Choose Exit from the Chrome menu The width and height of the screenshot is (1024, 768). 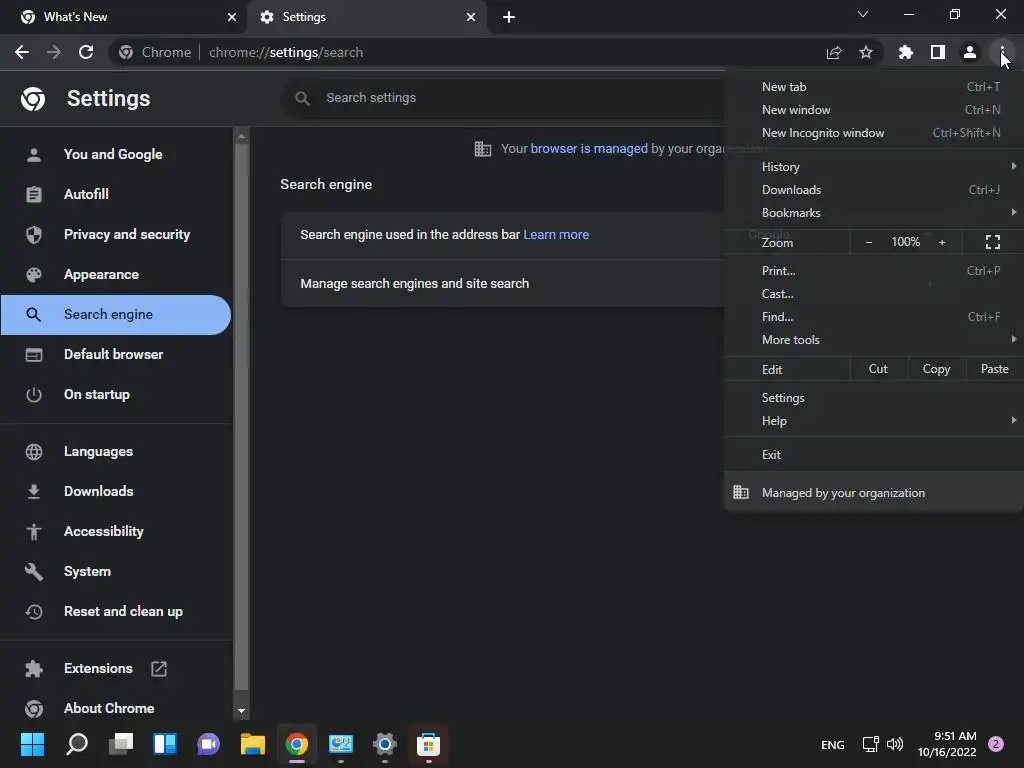pos(874,455)
